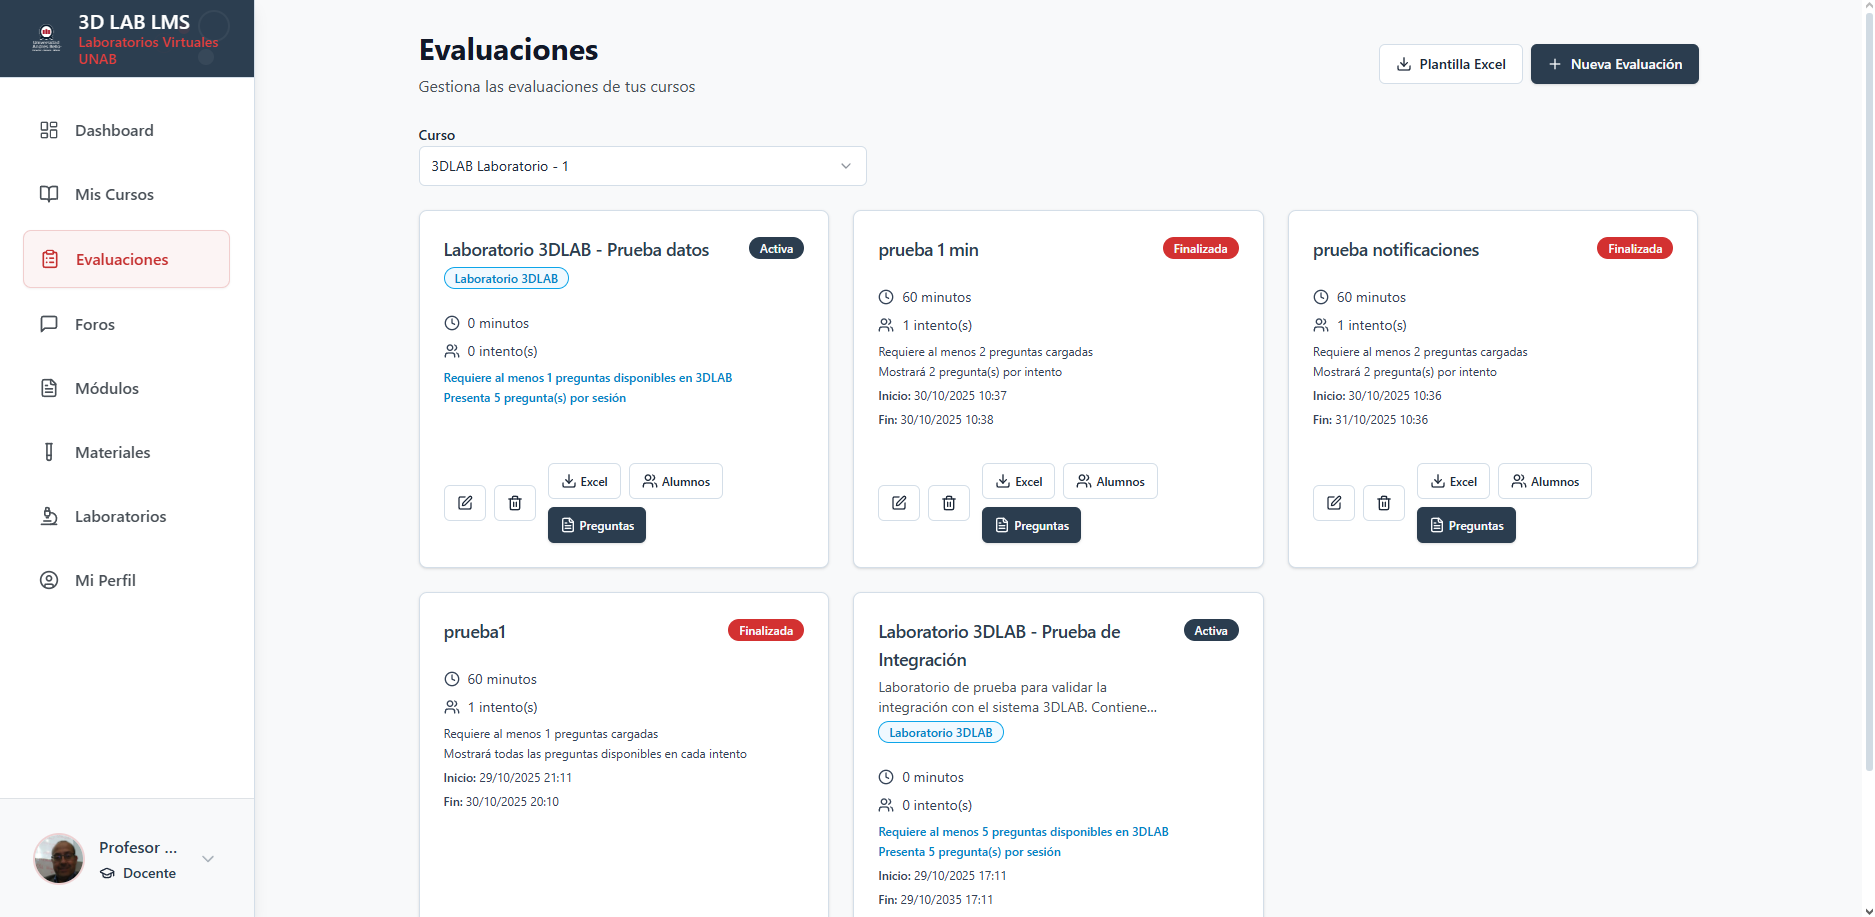
Task: Click the professor's profile avatar
Action: tap(59, 859)
